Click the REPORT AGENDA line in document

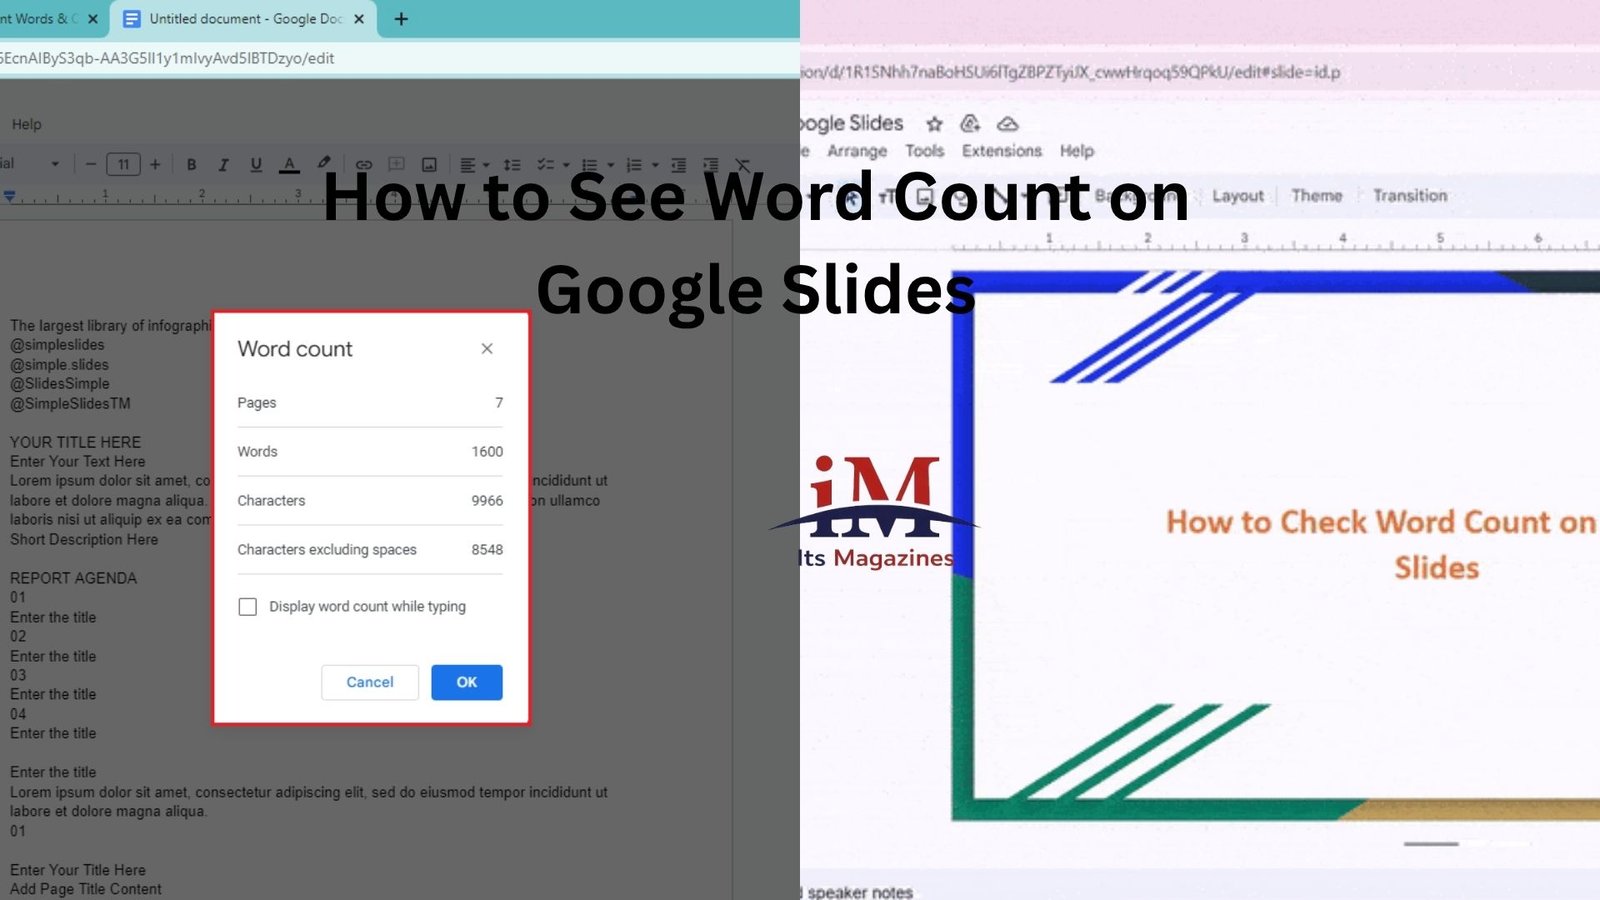click(73, 578)
